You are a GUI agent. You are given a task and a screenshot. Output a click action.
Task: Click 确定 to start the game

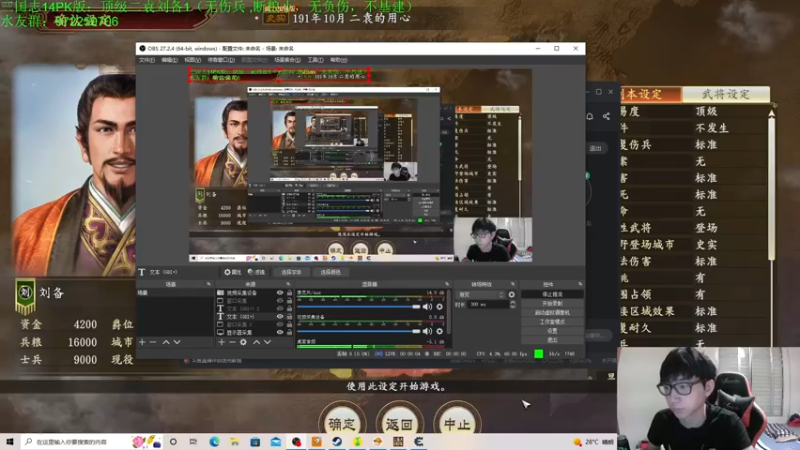click(x=342, y=423)
